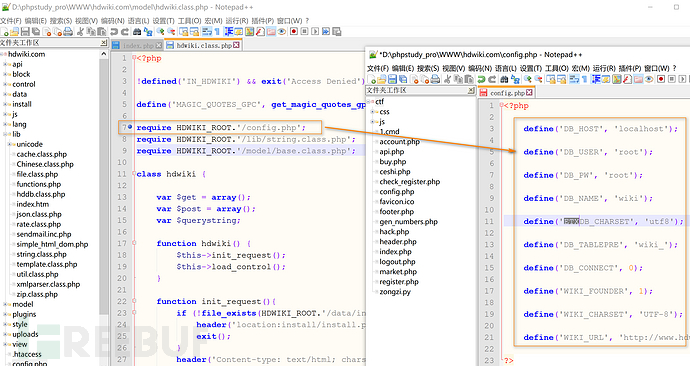
Task: Click Save recorded macro icon in hdwiki.class.php window
Action: pyautogui.click(x=337, y=32)
